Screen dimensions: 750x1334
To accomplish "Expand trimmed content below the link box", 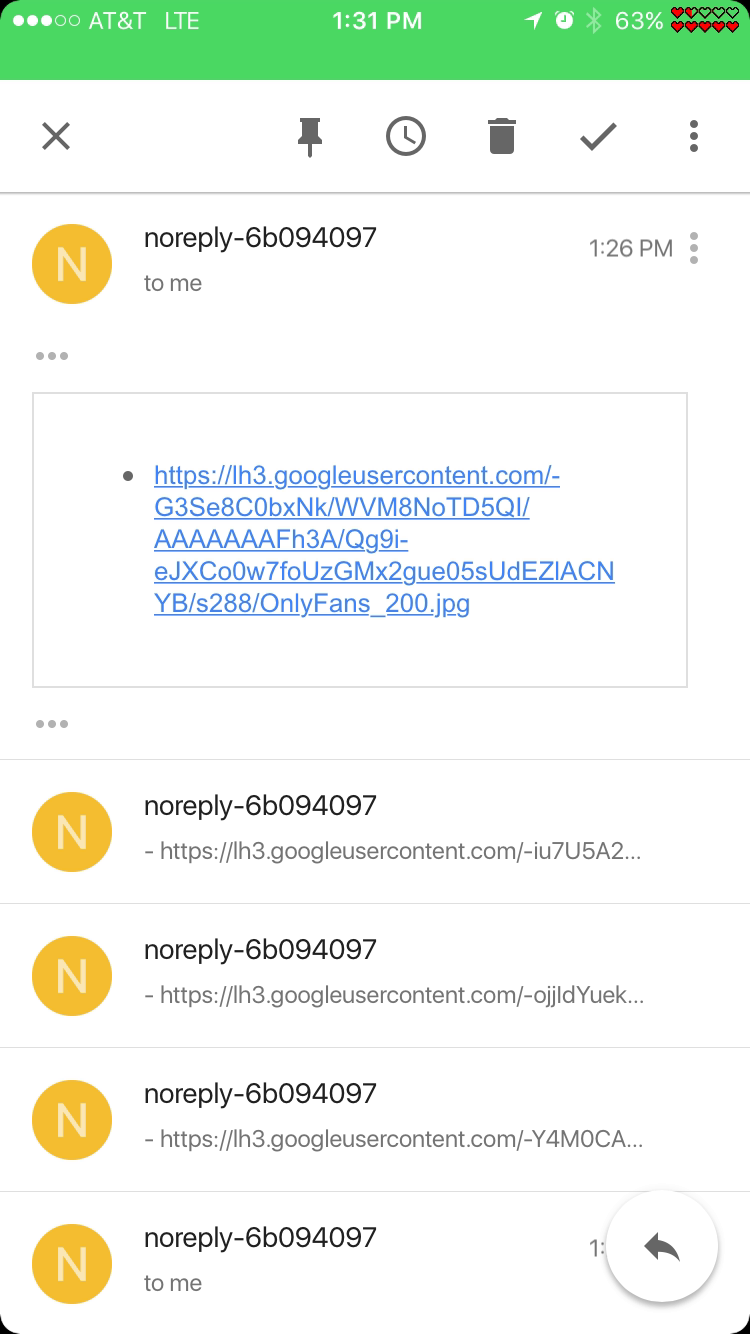I will pos(51,724).
